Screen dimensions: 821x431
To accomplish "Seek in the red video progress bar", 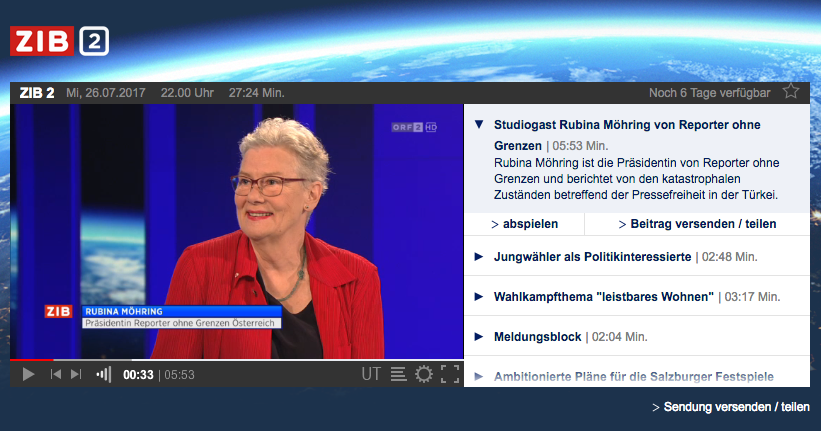I will (x=237, y=360).
